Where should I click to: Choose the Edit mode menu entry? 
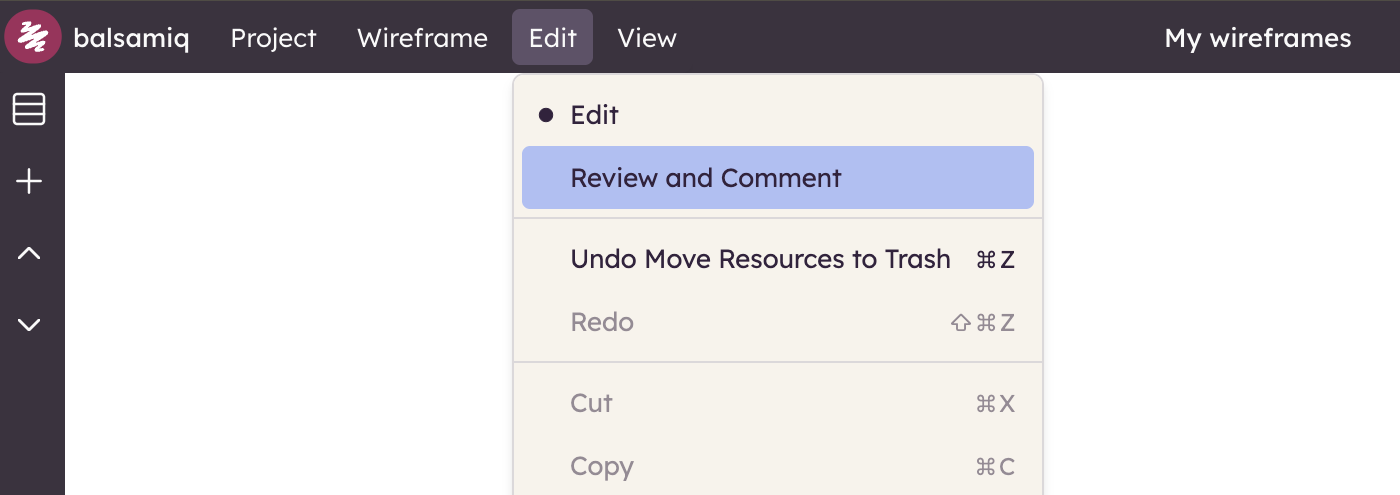(595, 115)
